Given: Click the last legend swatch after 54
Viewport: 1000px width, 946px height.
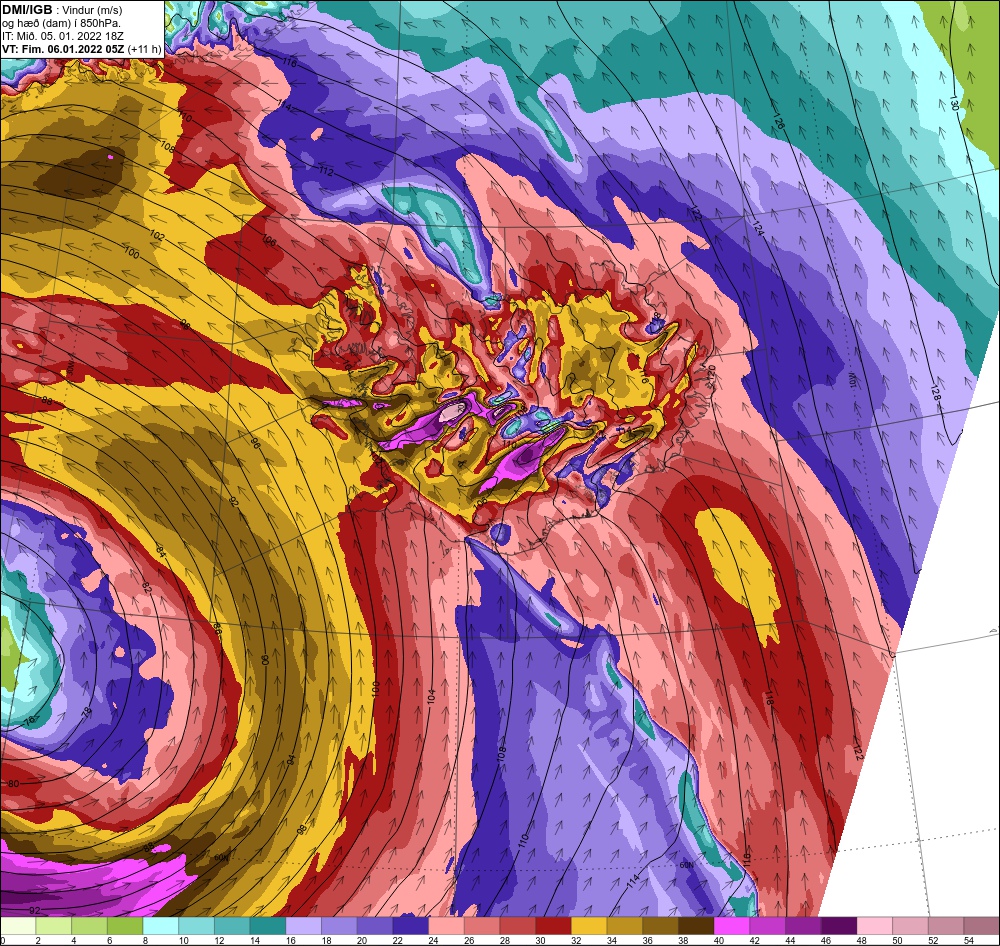Looking at the screenshot, I should point(982,926).
